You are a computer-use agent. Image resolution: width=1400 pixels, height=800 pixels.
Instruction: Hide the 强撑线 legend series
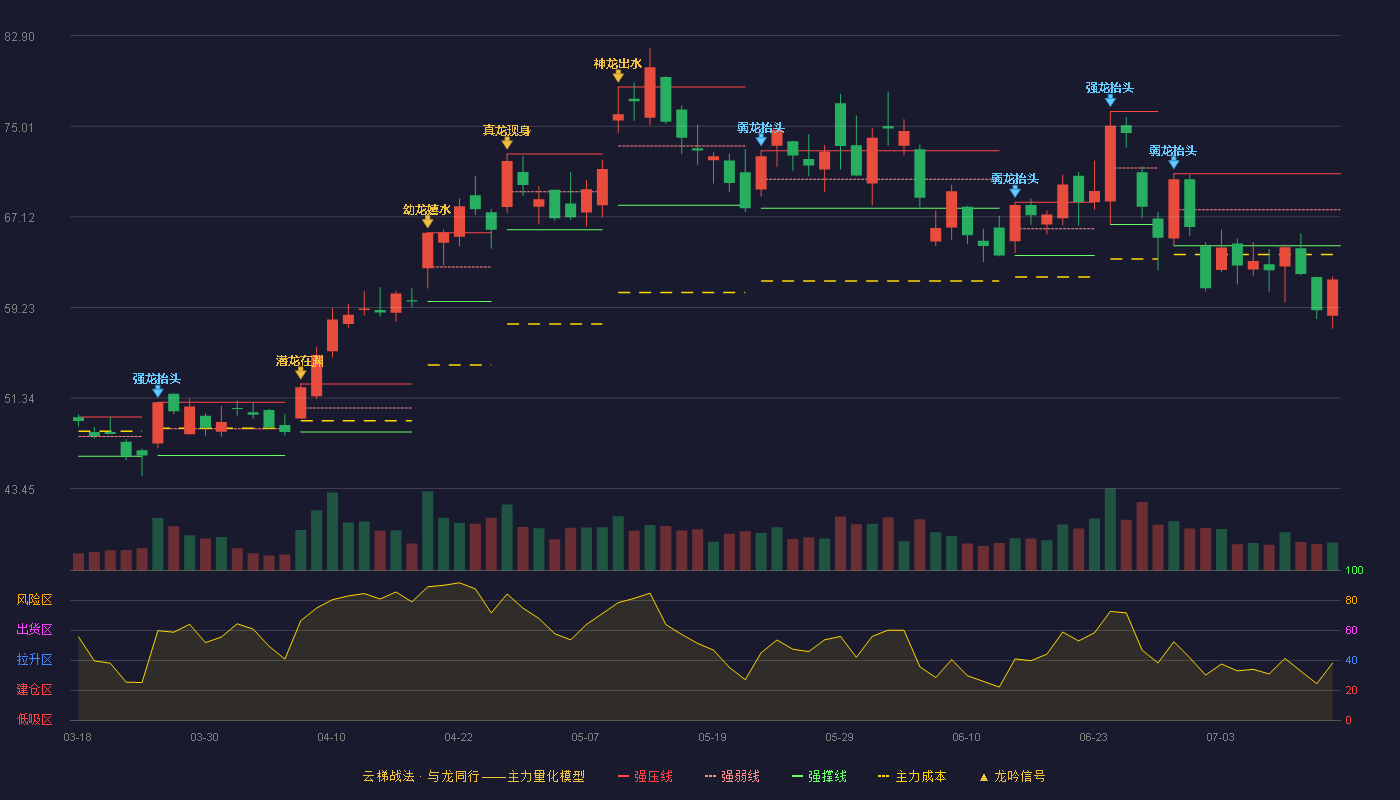pyautogui.click(x=819, y=776)
